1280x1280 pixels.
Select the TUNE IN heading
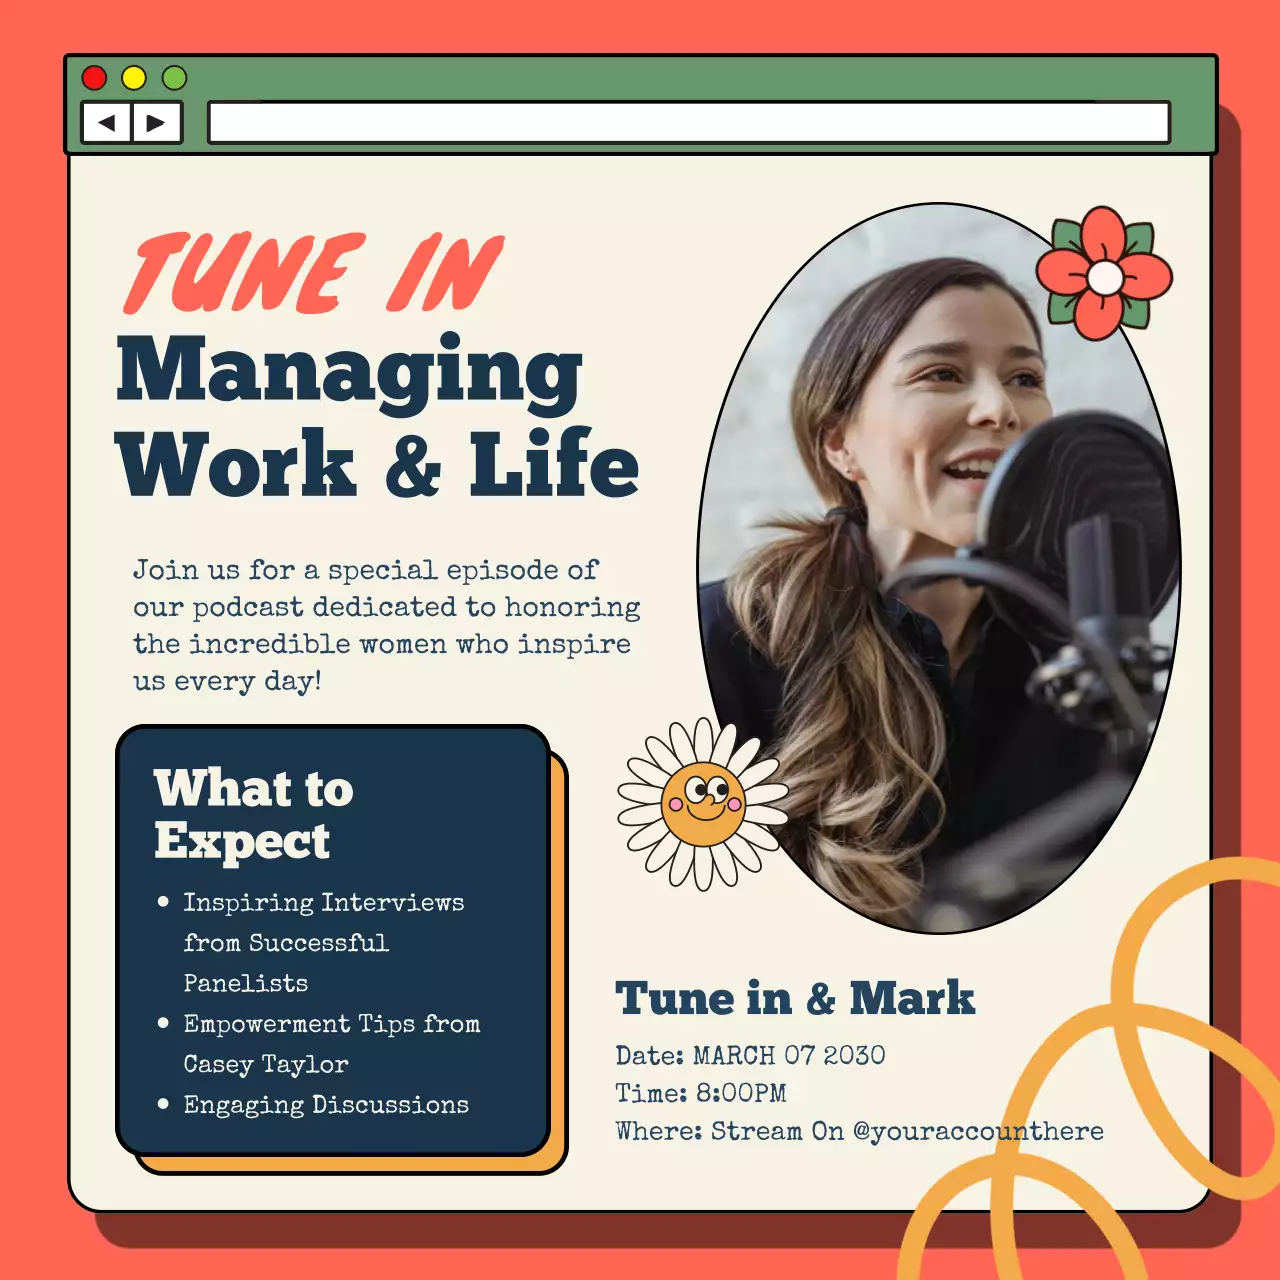312,272
